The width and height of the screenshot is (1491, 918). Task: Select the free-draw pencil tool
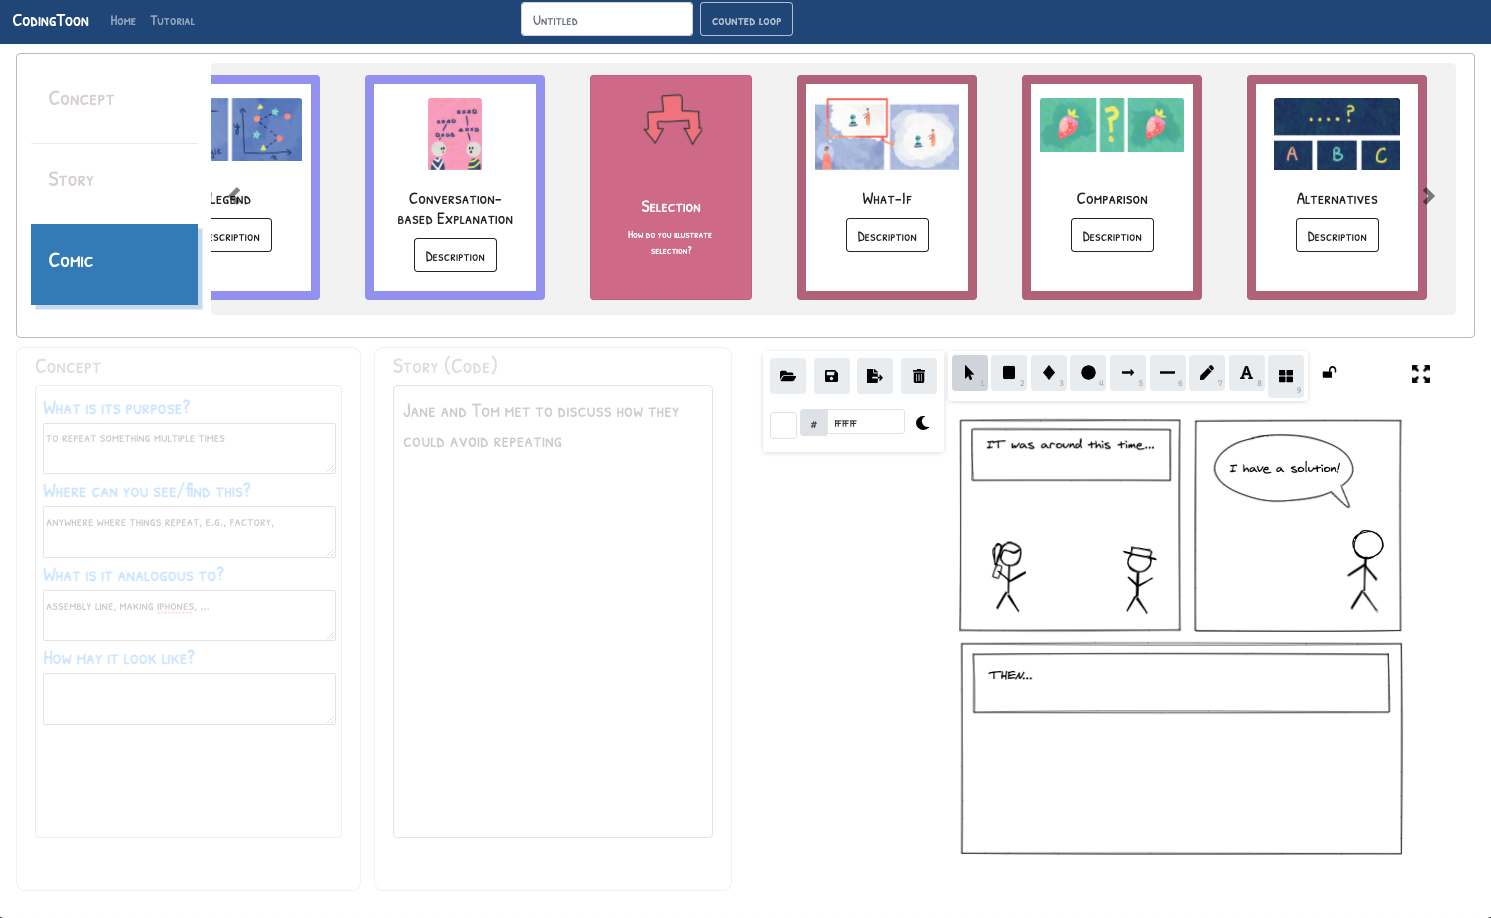click(1206, 373)
